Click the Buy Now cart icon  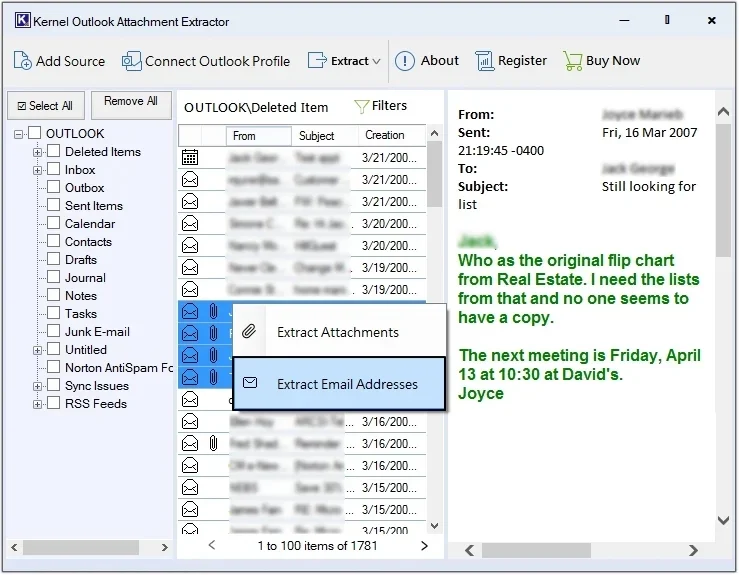[x=573, y=61]
